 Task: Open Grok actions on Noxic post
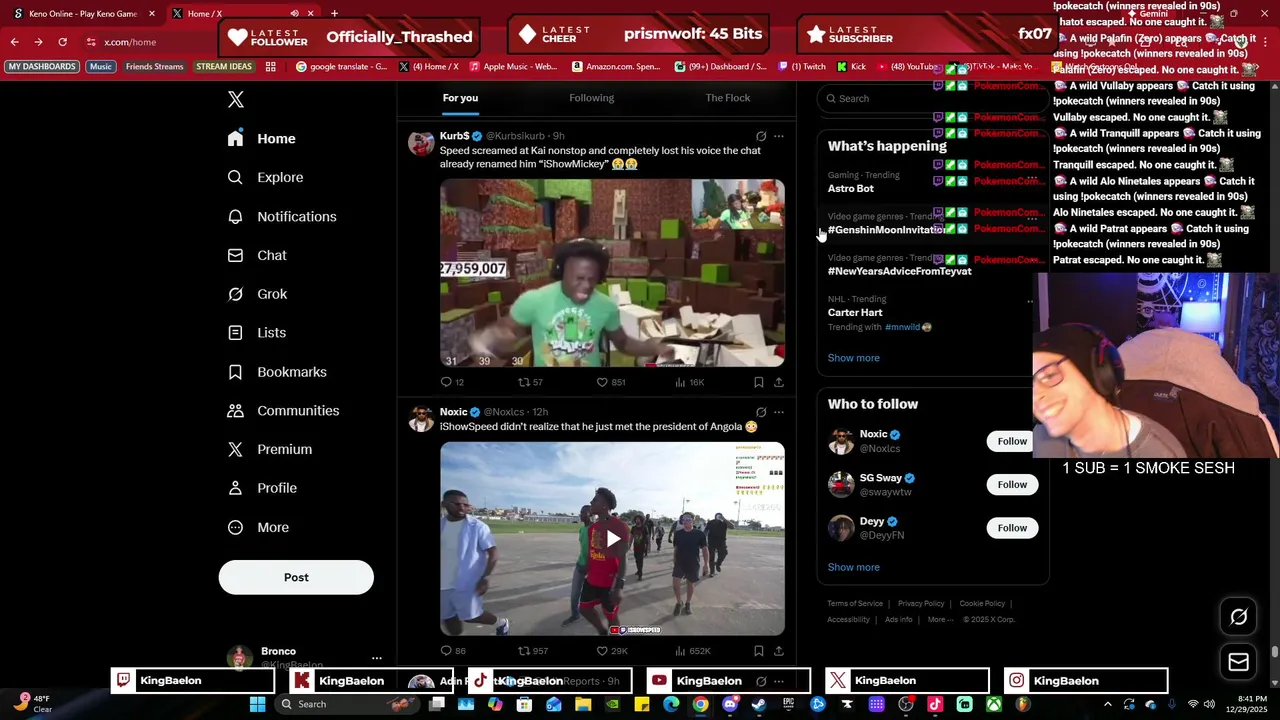click(761, 412)
